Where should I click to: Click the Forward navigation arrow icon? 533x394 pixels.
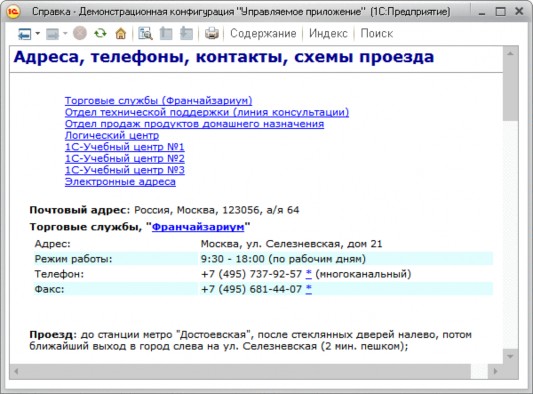point(52,34)
